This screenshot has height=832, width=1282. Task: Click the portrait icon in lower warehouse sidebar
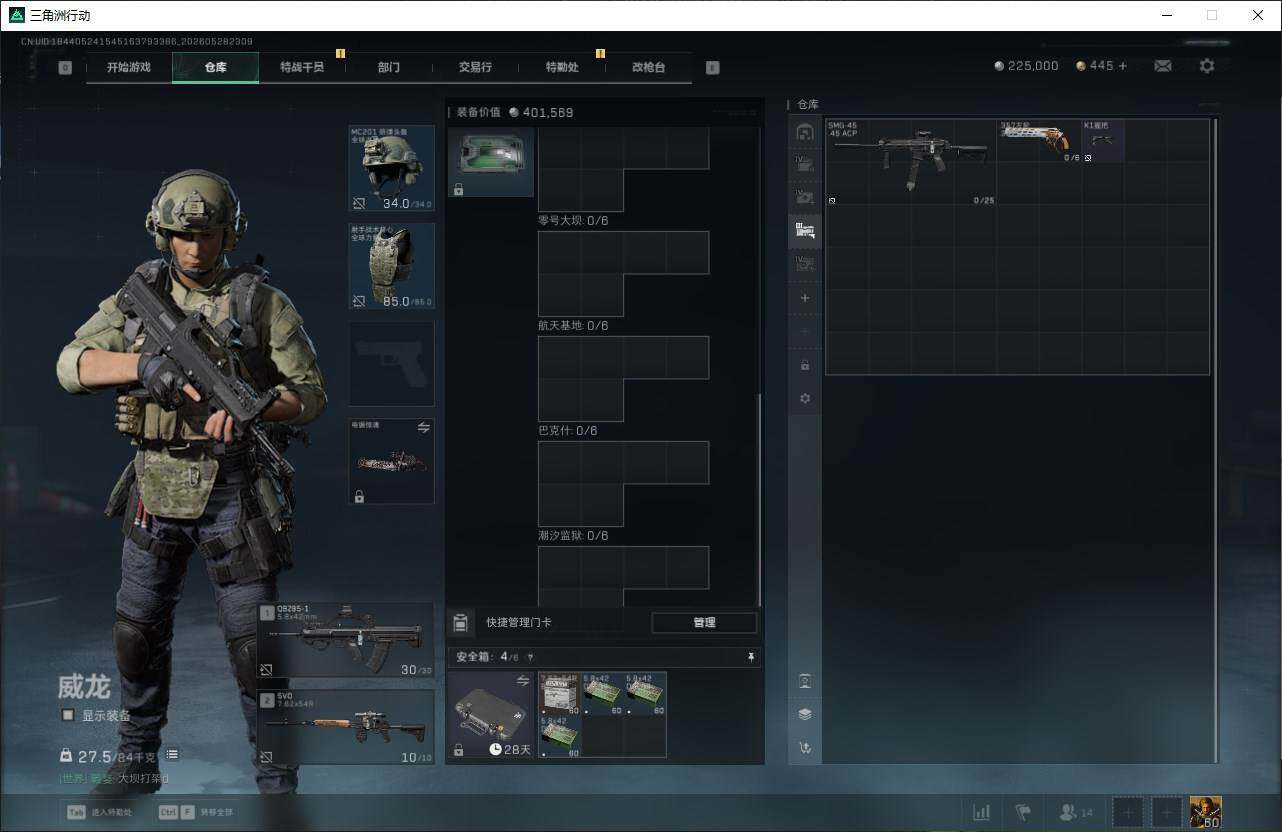click(805, 681)
